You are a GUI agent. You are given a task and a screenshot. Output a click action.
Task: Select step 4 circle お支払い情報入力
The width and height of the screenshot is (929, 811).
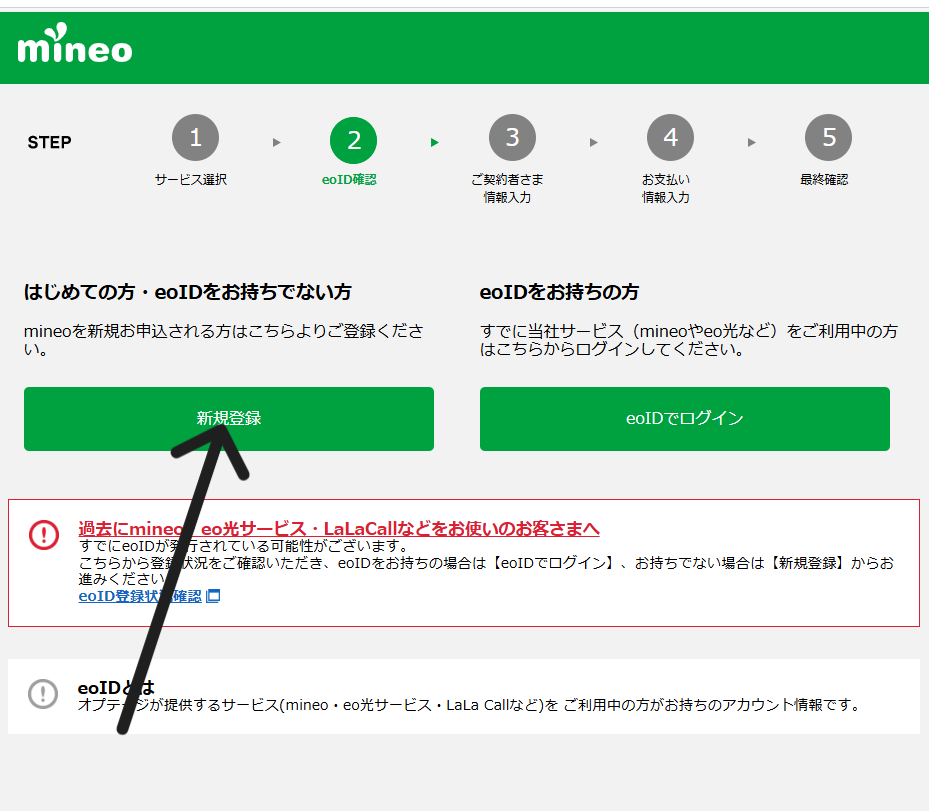point(671,138)
